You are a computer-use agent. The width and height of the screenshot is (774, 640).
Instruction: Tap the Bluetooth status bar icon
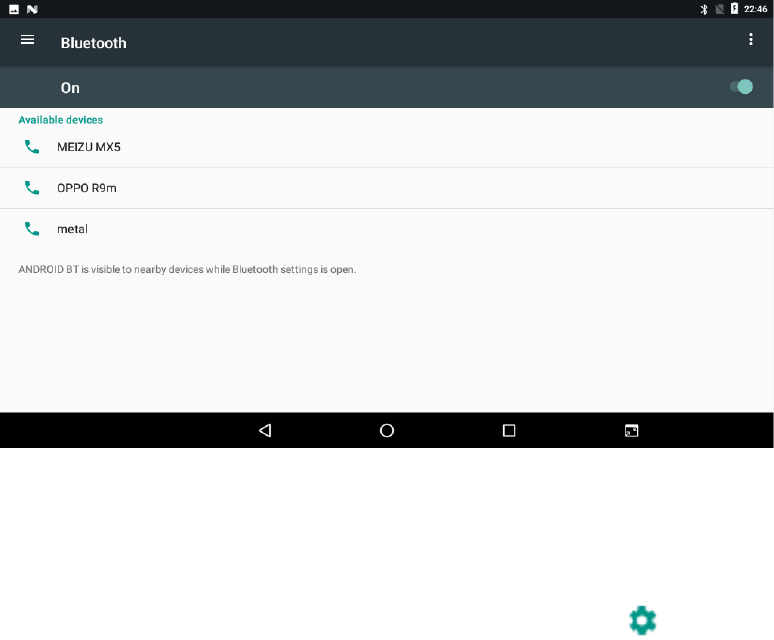(x=704, y=9)
